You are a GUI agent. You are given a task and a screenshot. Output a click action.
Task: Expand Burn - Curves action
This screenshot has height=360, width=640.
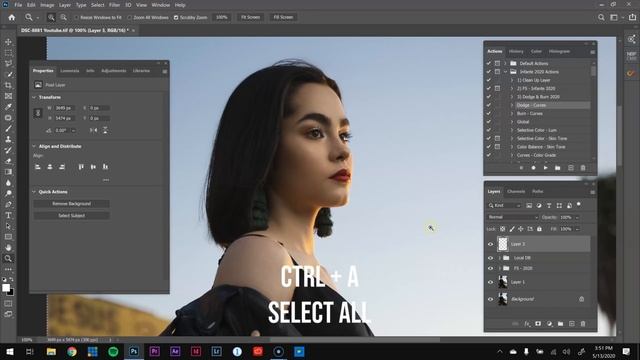point(512,113)
